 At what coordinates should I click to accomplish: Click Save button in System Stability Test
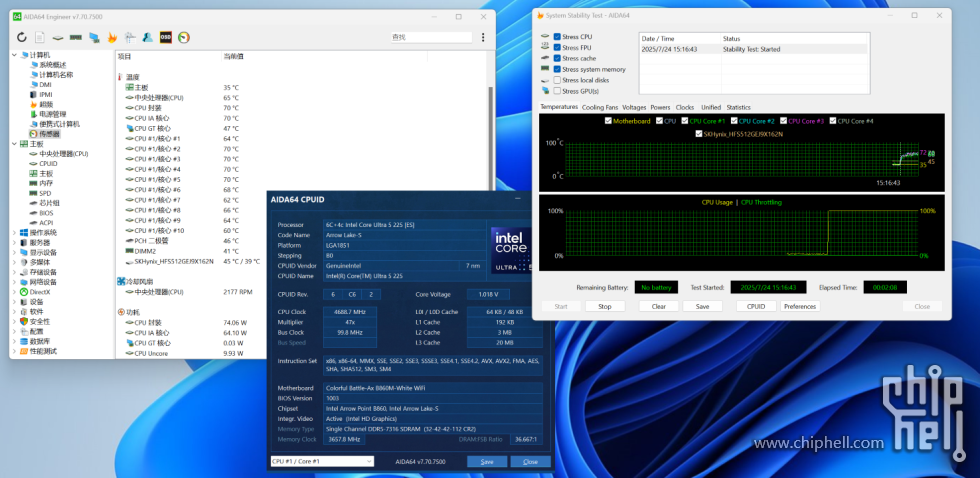click(702, 307)
